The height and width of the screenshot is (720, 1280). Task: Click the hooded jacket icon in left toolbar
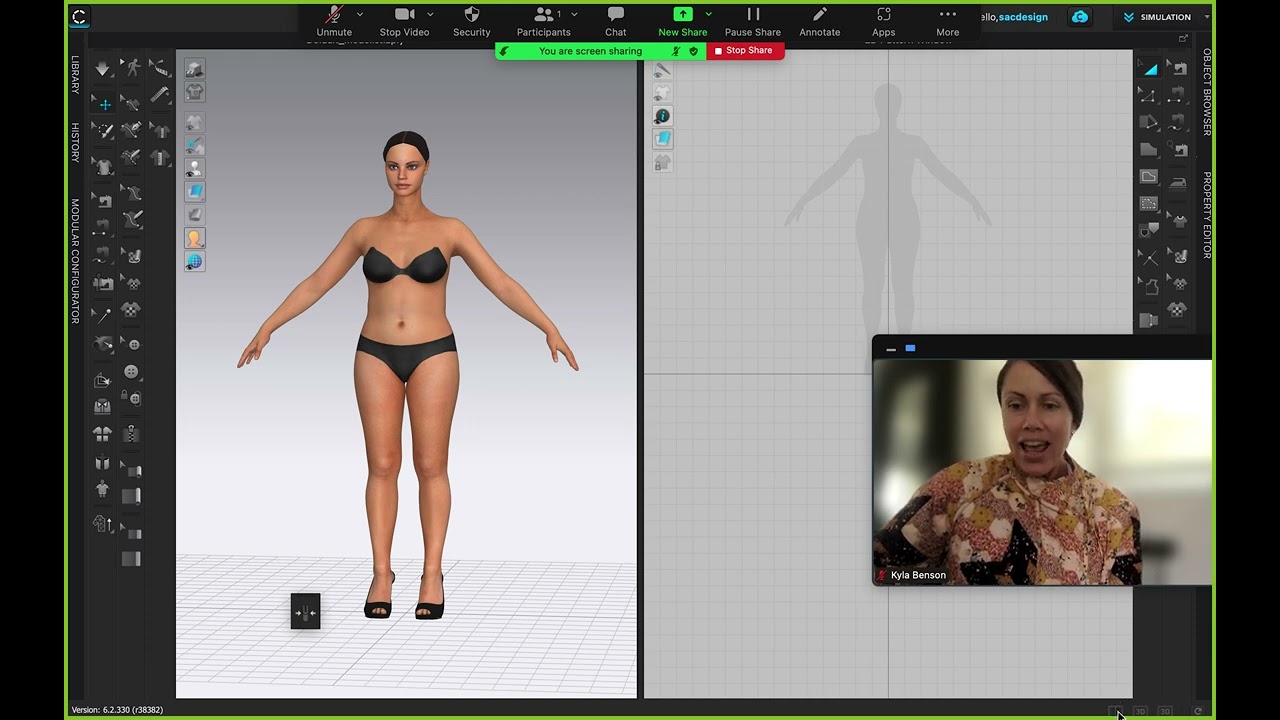(103, 407)
